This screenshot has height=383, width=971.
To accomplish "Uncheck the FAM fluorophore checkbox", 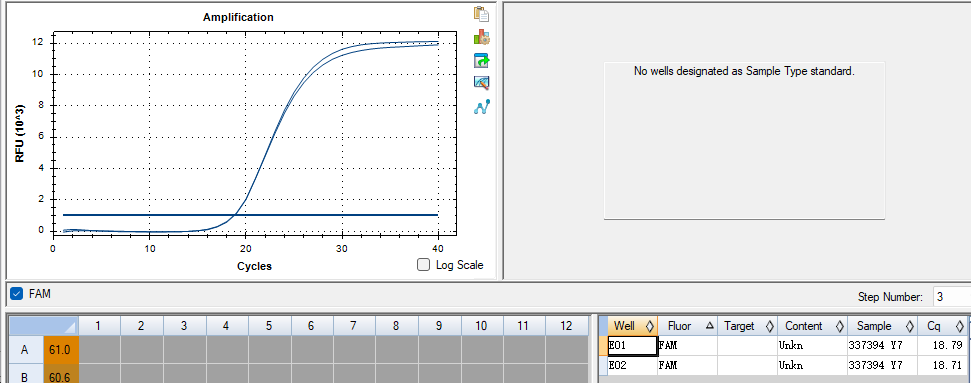I will pos(17,294).
